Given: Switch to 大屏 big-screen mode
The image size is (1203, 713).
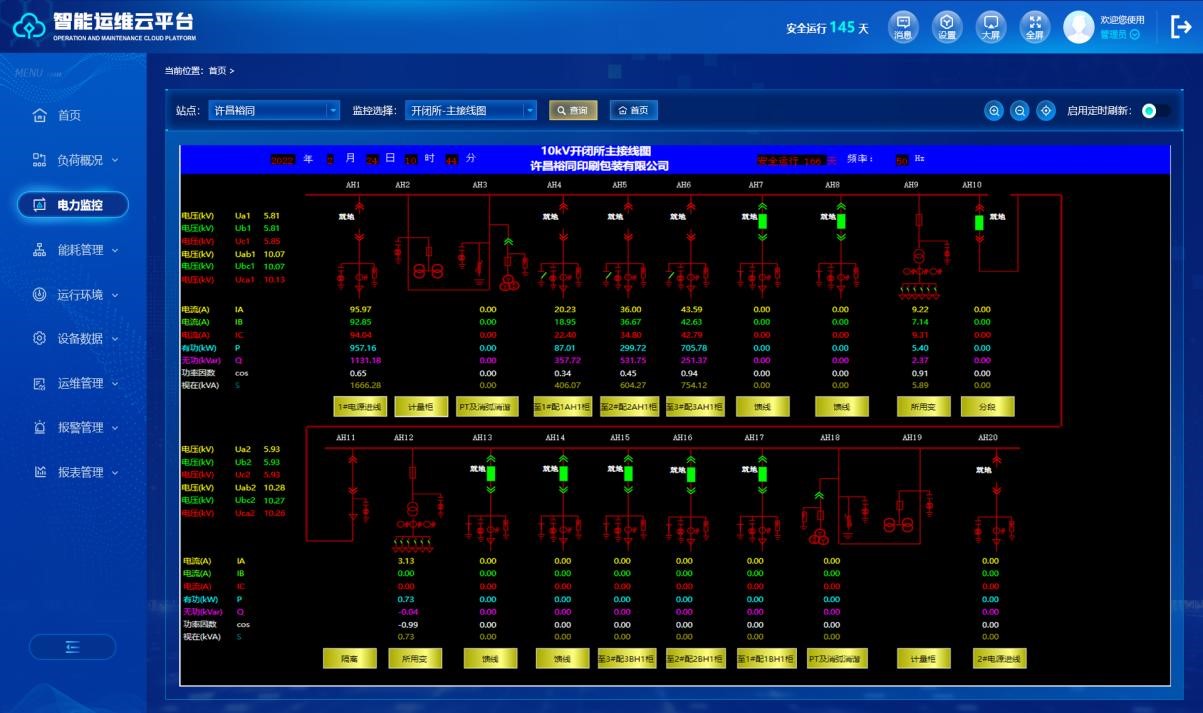Looking at the screenshot, I should point(990,26).
